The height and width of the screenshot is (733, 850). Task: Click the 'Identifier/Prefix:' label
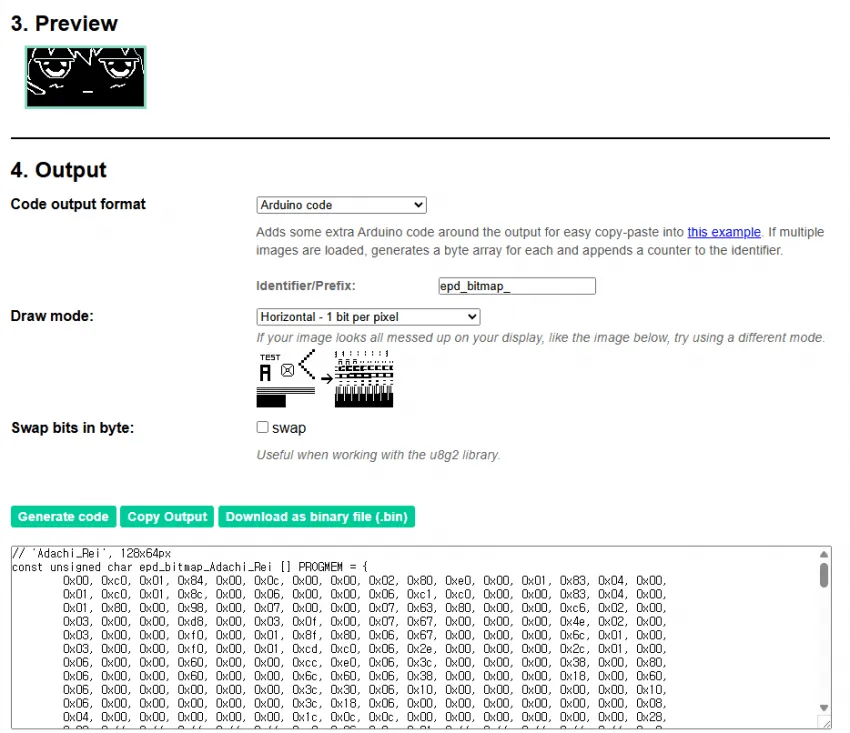[x=306, y=286]
